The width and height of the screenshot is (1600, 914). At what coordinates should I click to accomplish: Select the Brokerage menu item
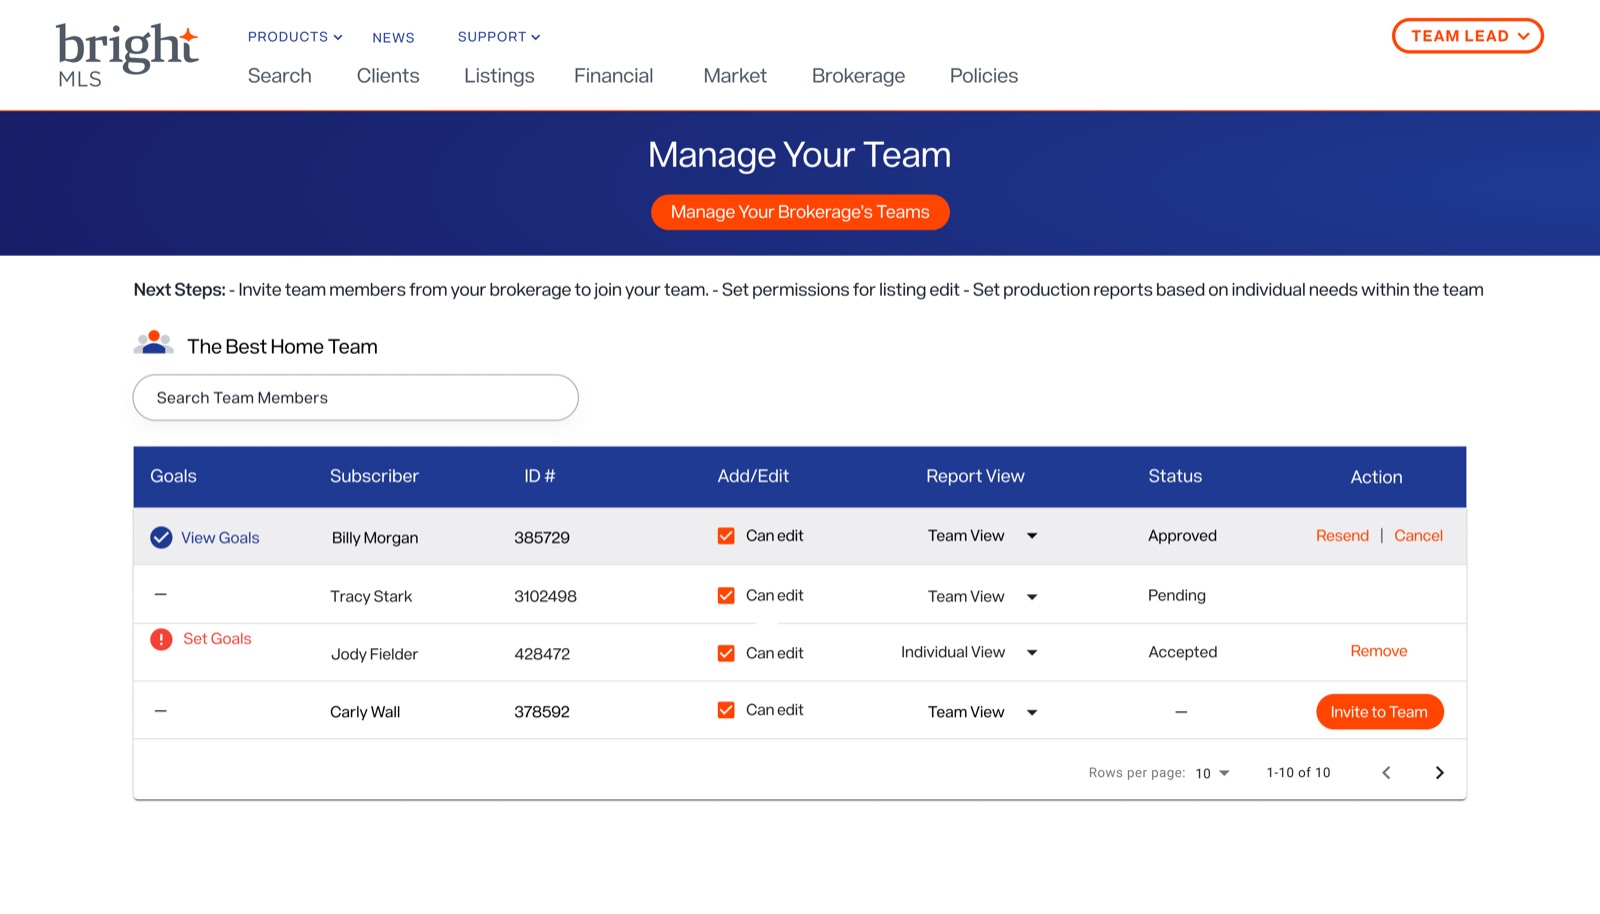(858, 75)
